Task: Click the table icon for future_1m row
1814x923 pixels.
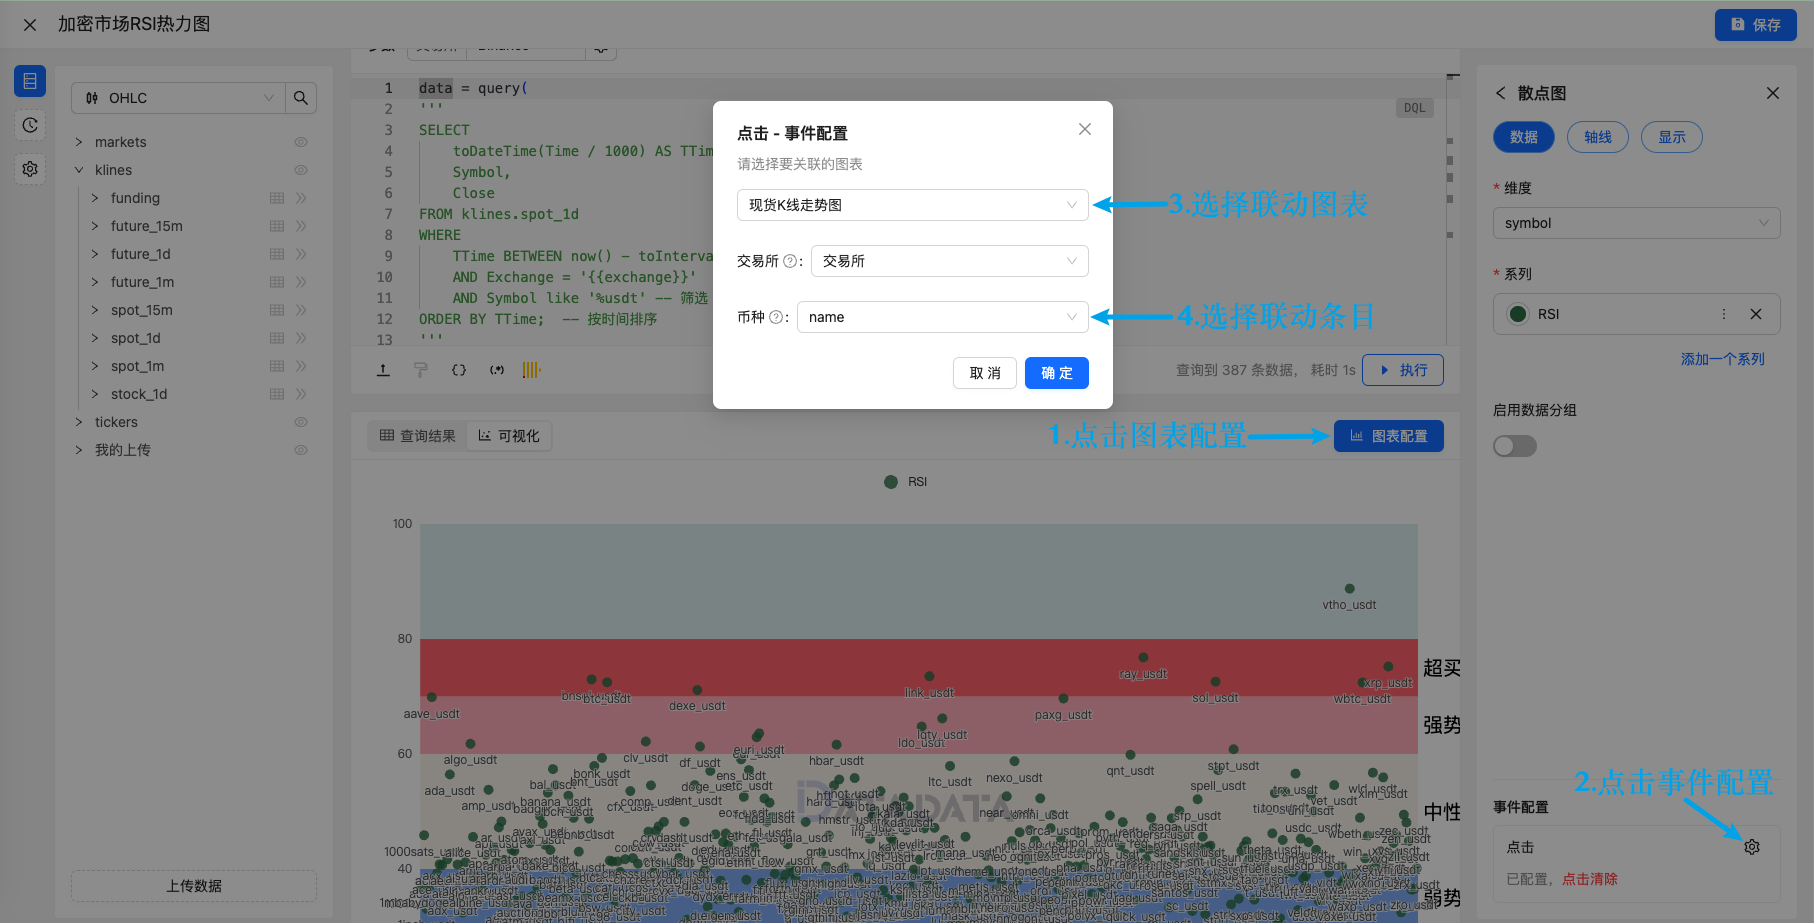Action: [277, 282]
